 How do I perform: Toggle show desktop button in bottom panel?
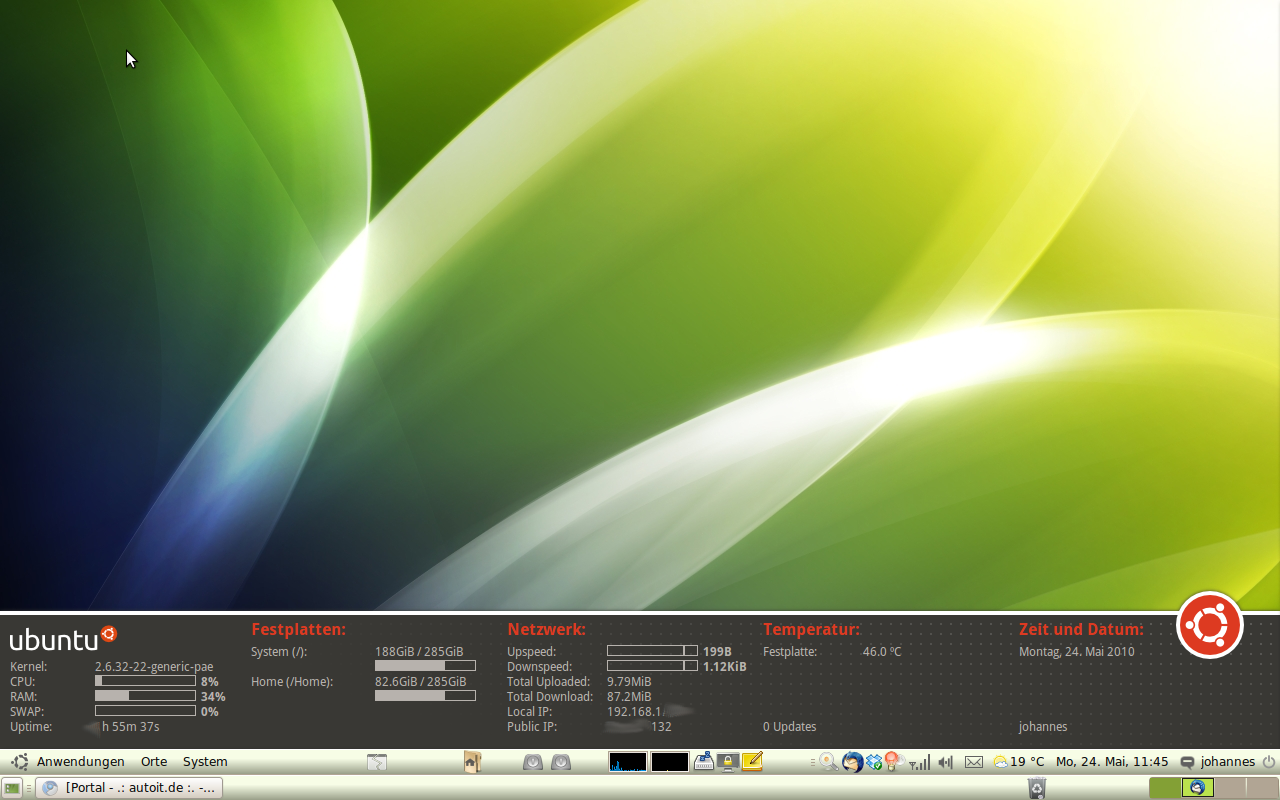tap(12, 788)
